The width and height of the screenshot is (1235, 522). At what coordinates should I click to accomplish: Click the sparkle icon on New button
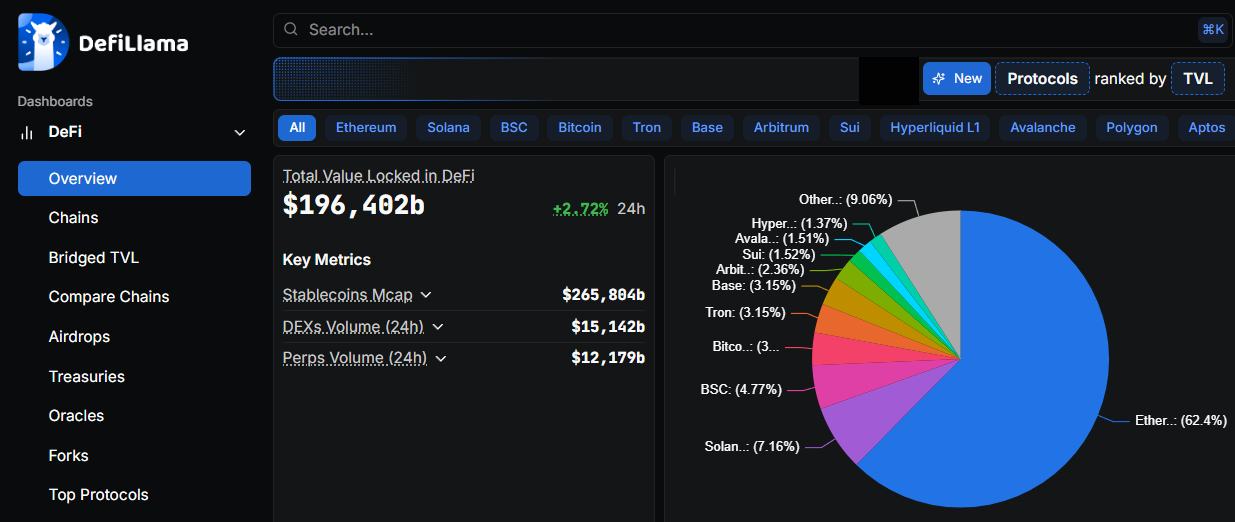[x=939, y=79]
